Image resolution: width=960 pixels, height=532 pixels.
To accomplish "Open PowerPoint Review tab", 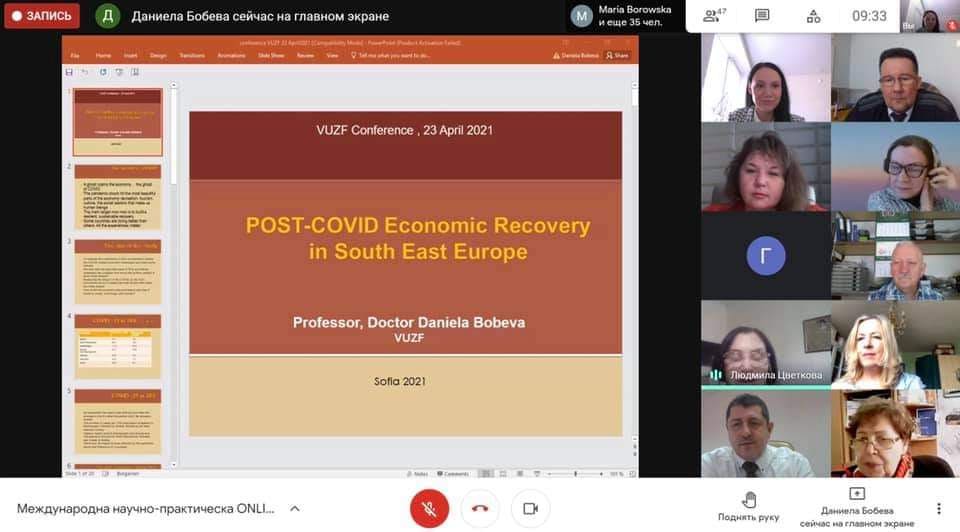I will (x=305, y=55).
